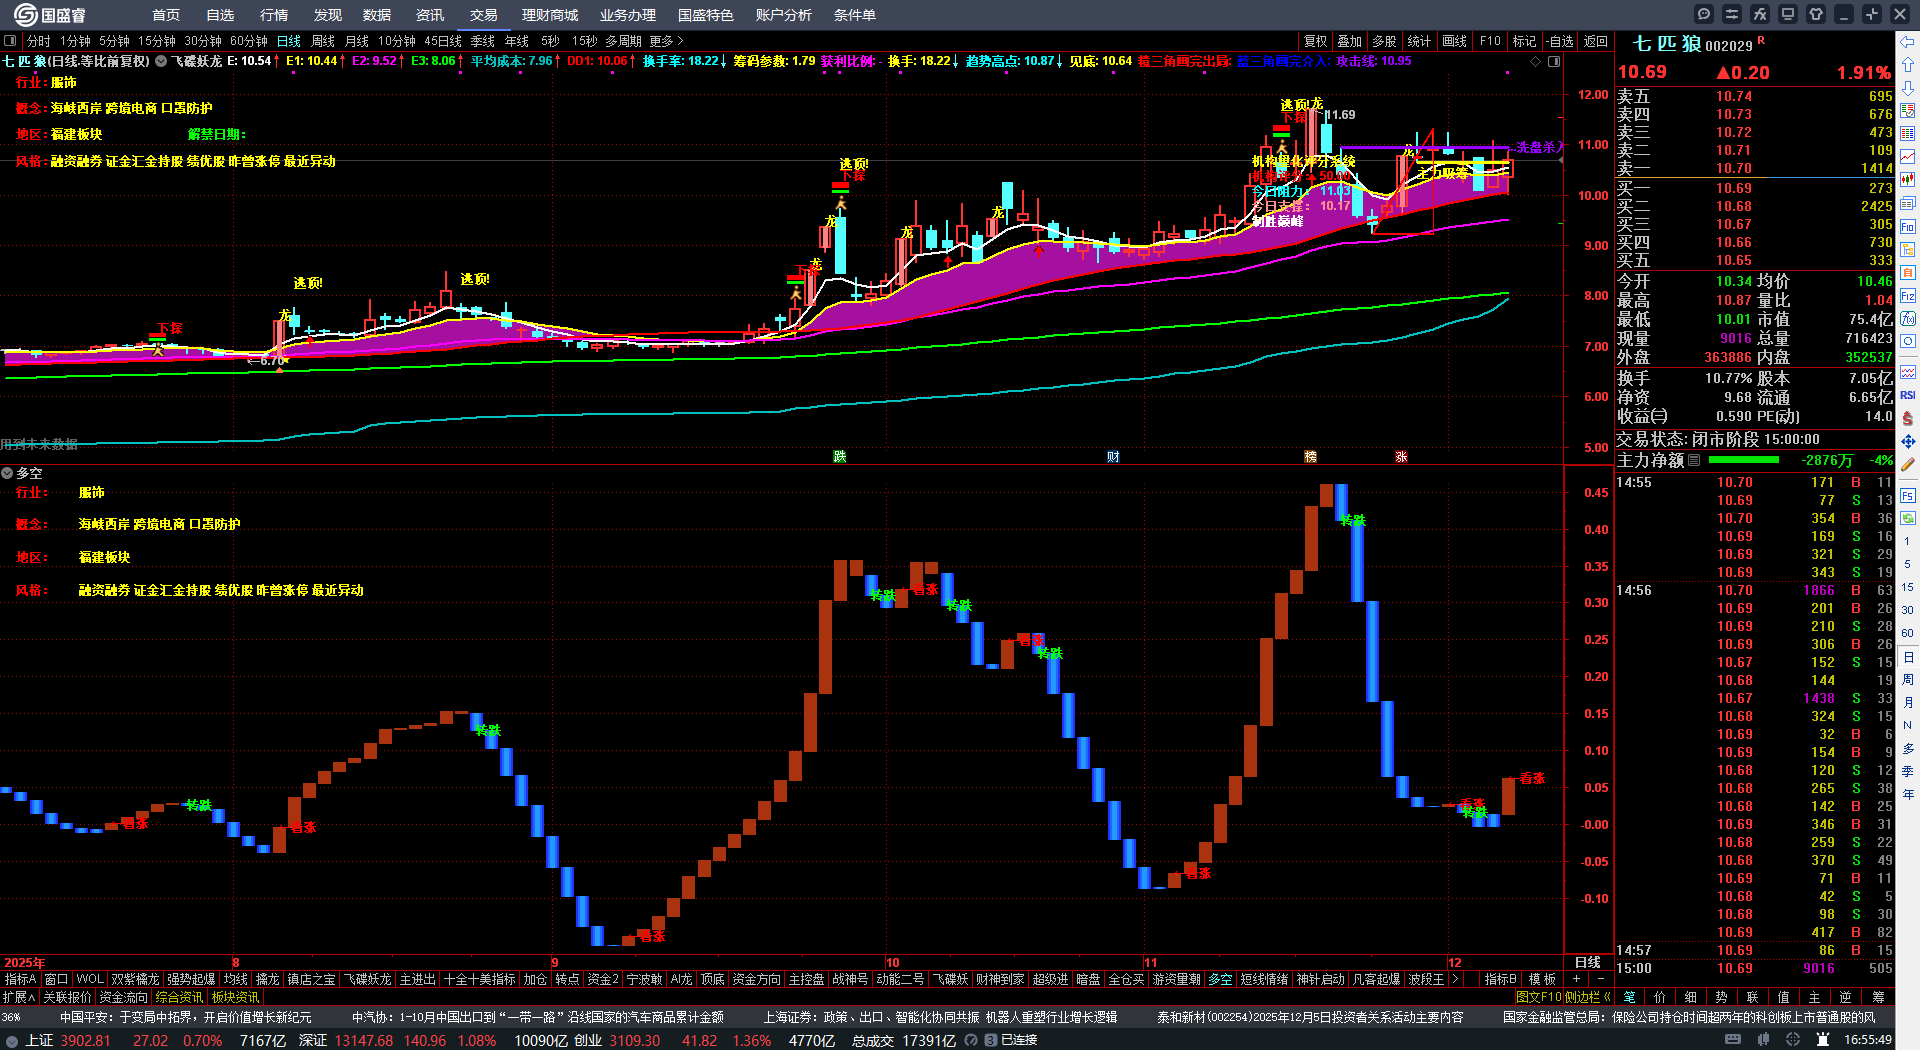Open the f(x) function icon in sidebar

(x=1908, y=319)
